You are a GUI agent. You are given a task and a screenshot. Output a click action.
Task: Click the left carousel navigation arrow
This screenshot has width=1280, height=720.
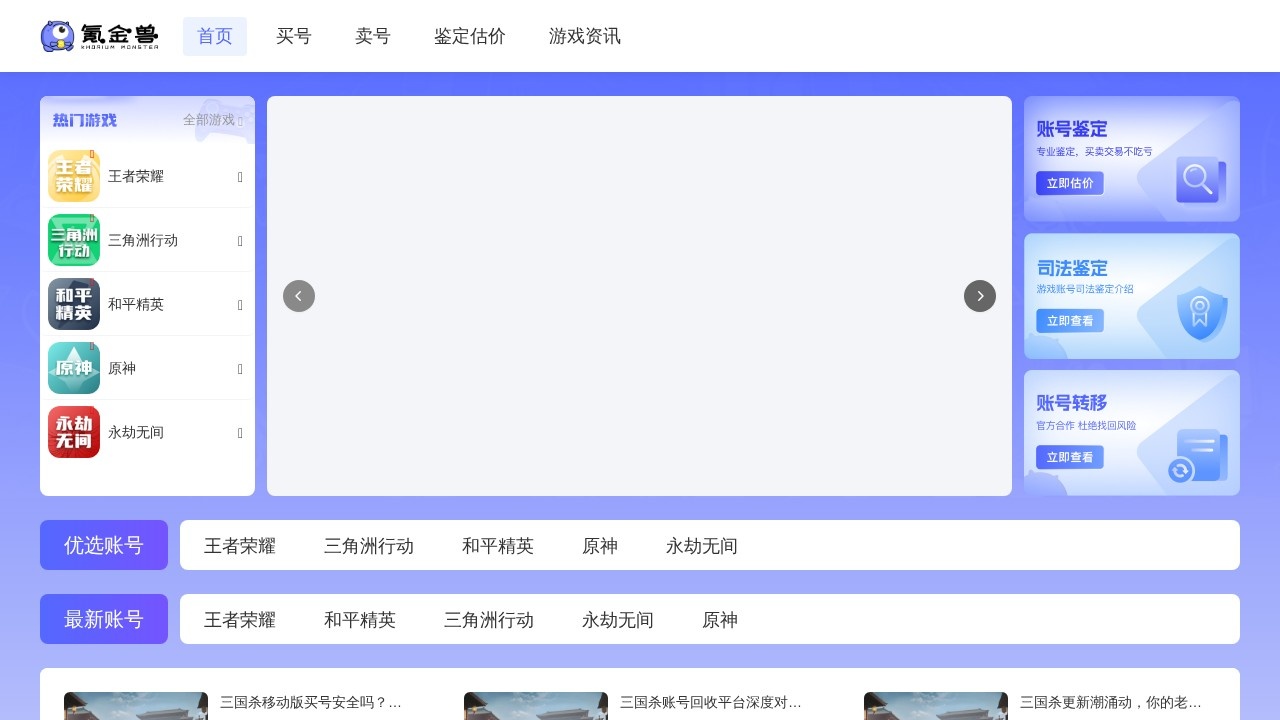coord(299,296)
